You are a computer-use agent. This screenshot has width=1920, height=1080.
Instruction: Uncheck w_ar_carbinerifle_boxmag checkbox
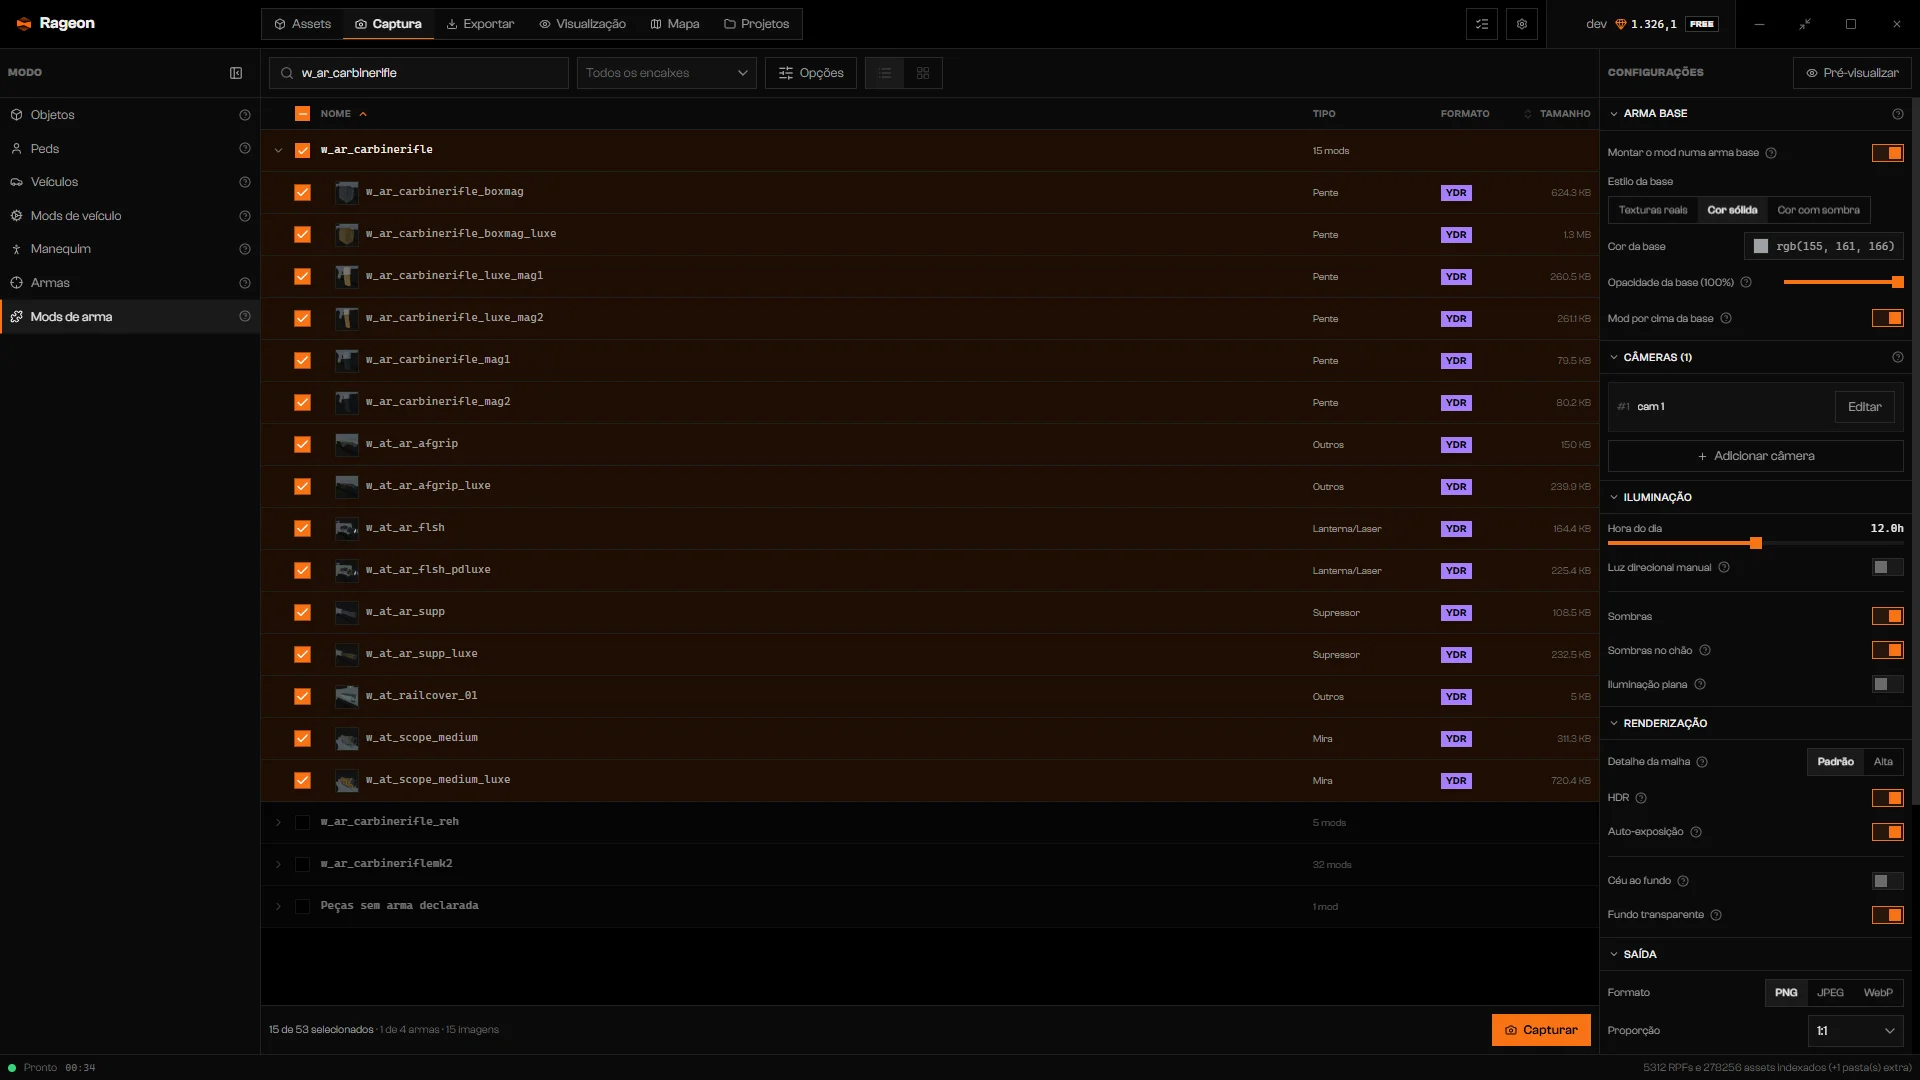coord(302,192)
